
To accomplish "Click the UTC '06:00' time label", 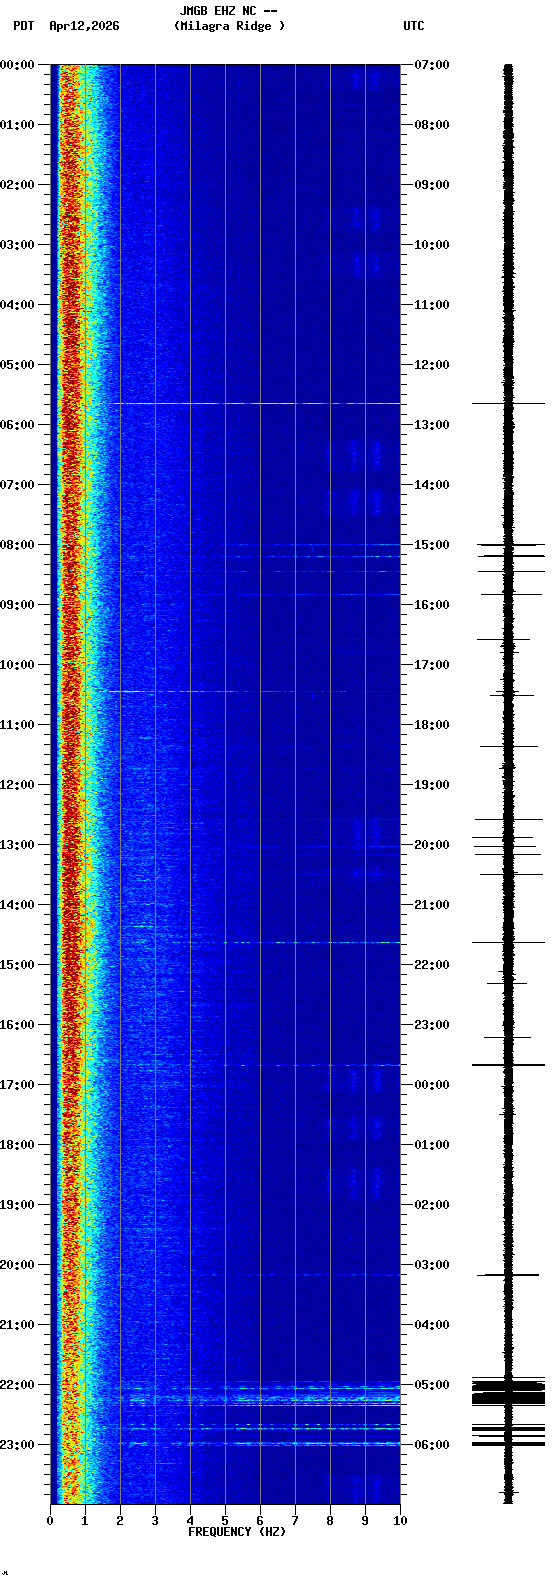I will (x=432, y=1445).
